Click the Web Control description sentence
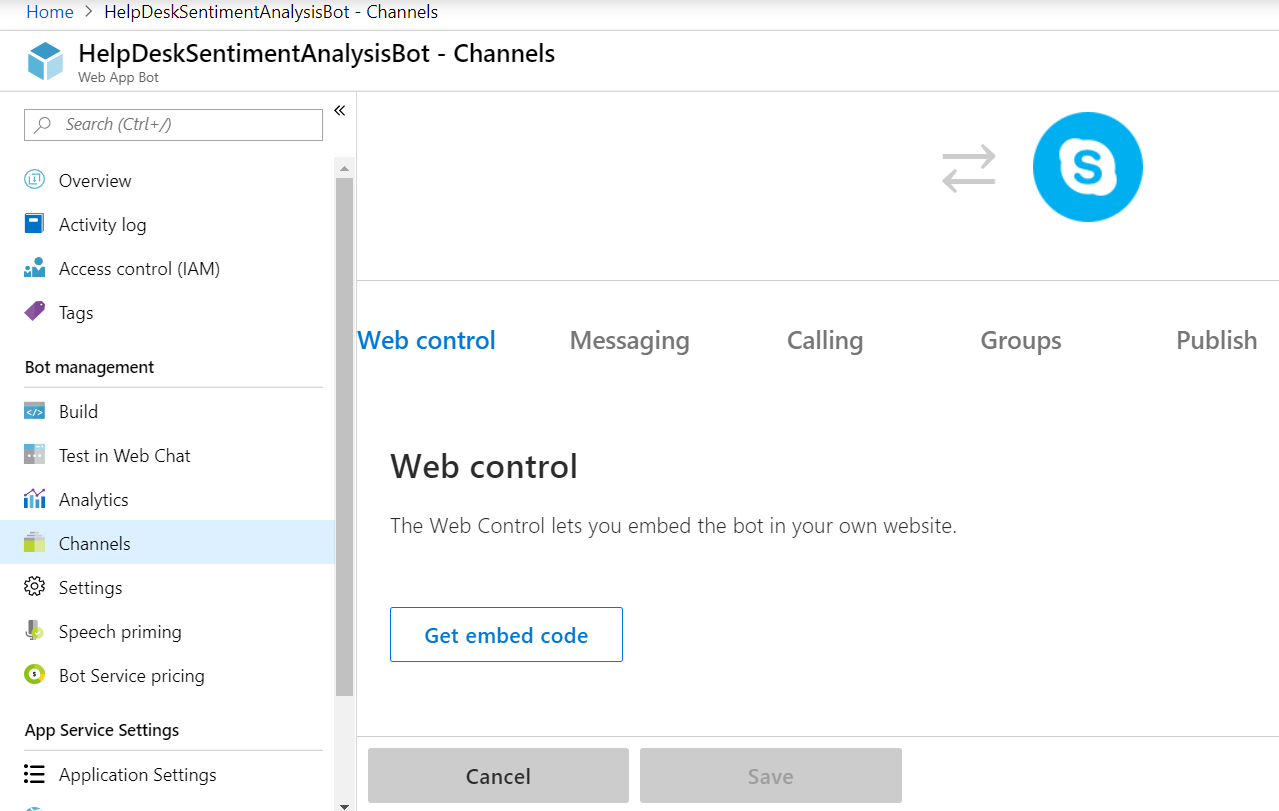1279x811 pixels. tap(673, 526)
